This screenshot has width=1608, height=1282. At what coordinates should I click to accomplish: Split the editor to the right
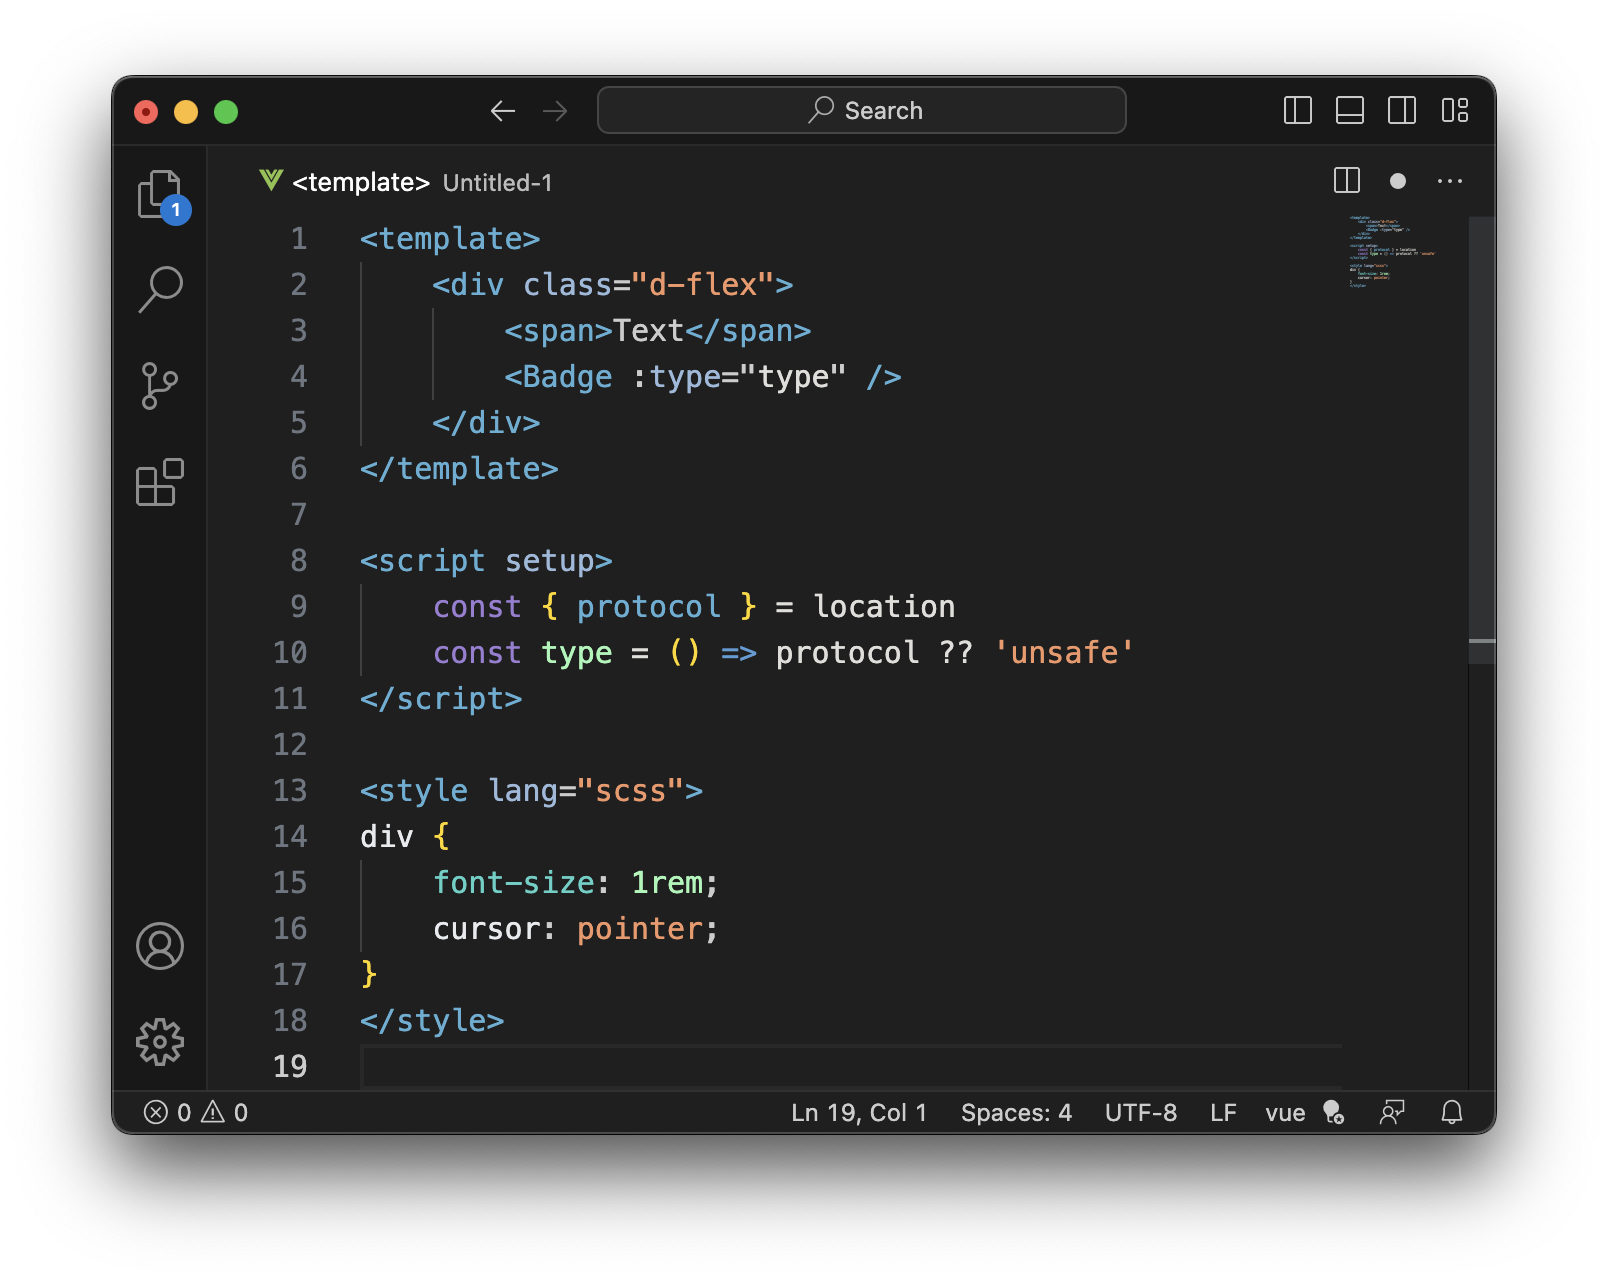[1347, 181]
